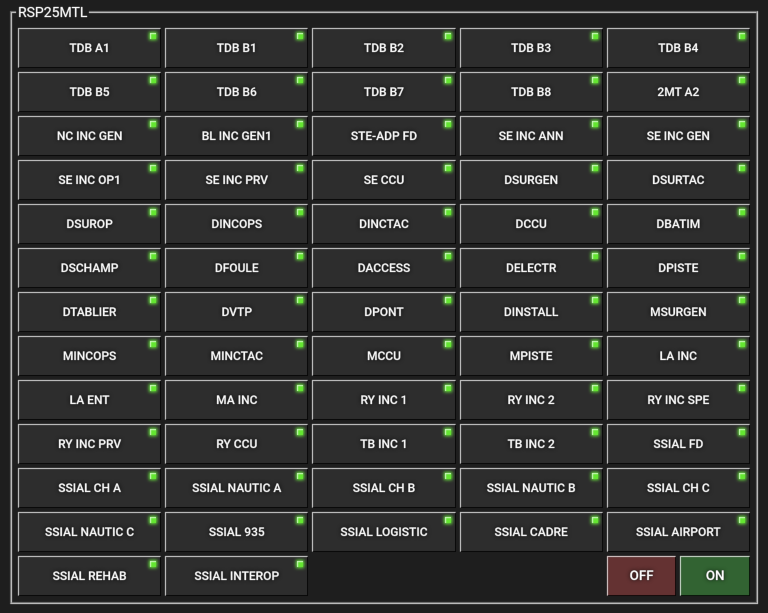Select SE INC GEN button

click(x=678, y=136)
